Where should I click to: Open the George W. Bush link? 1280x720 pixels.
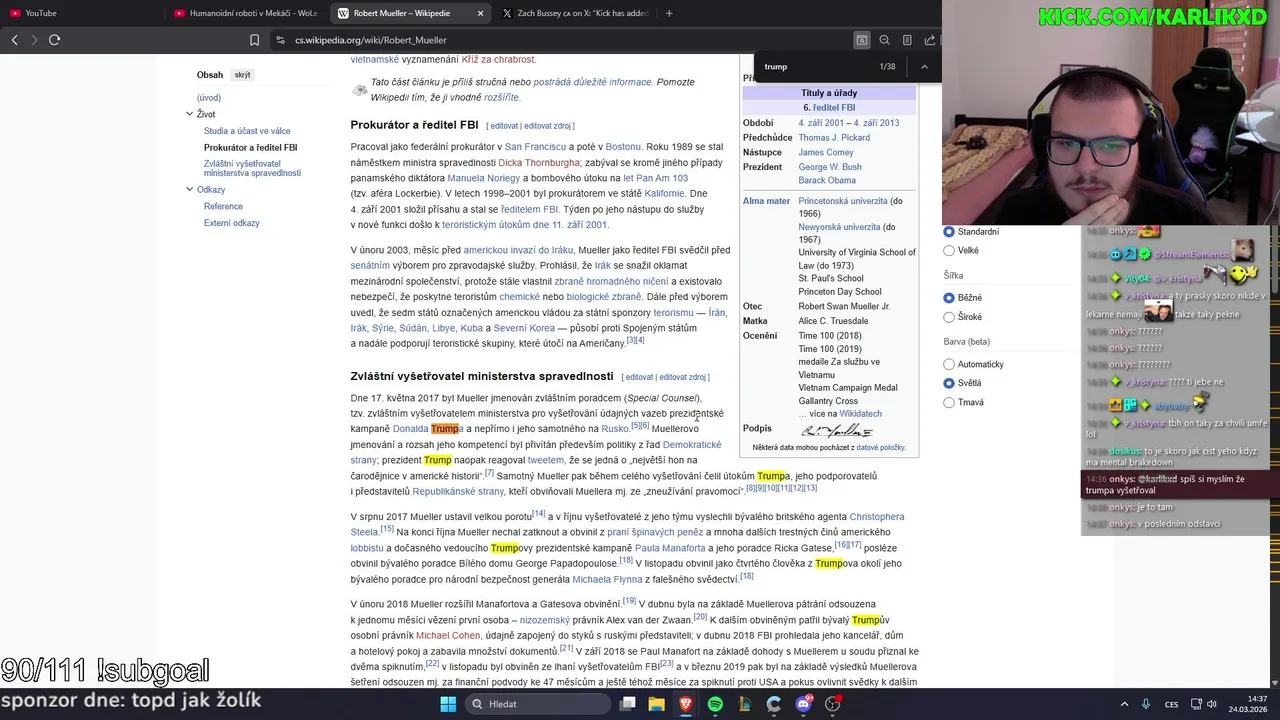(x=830, y=167)
